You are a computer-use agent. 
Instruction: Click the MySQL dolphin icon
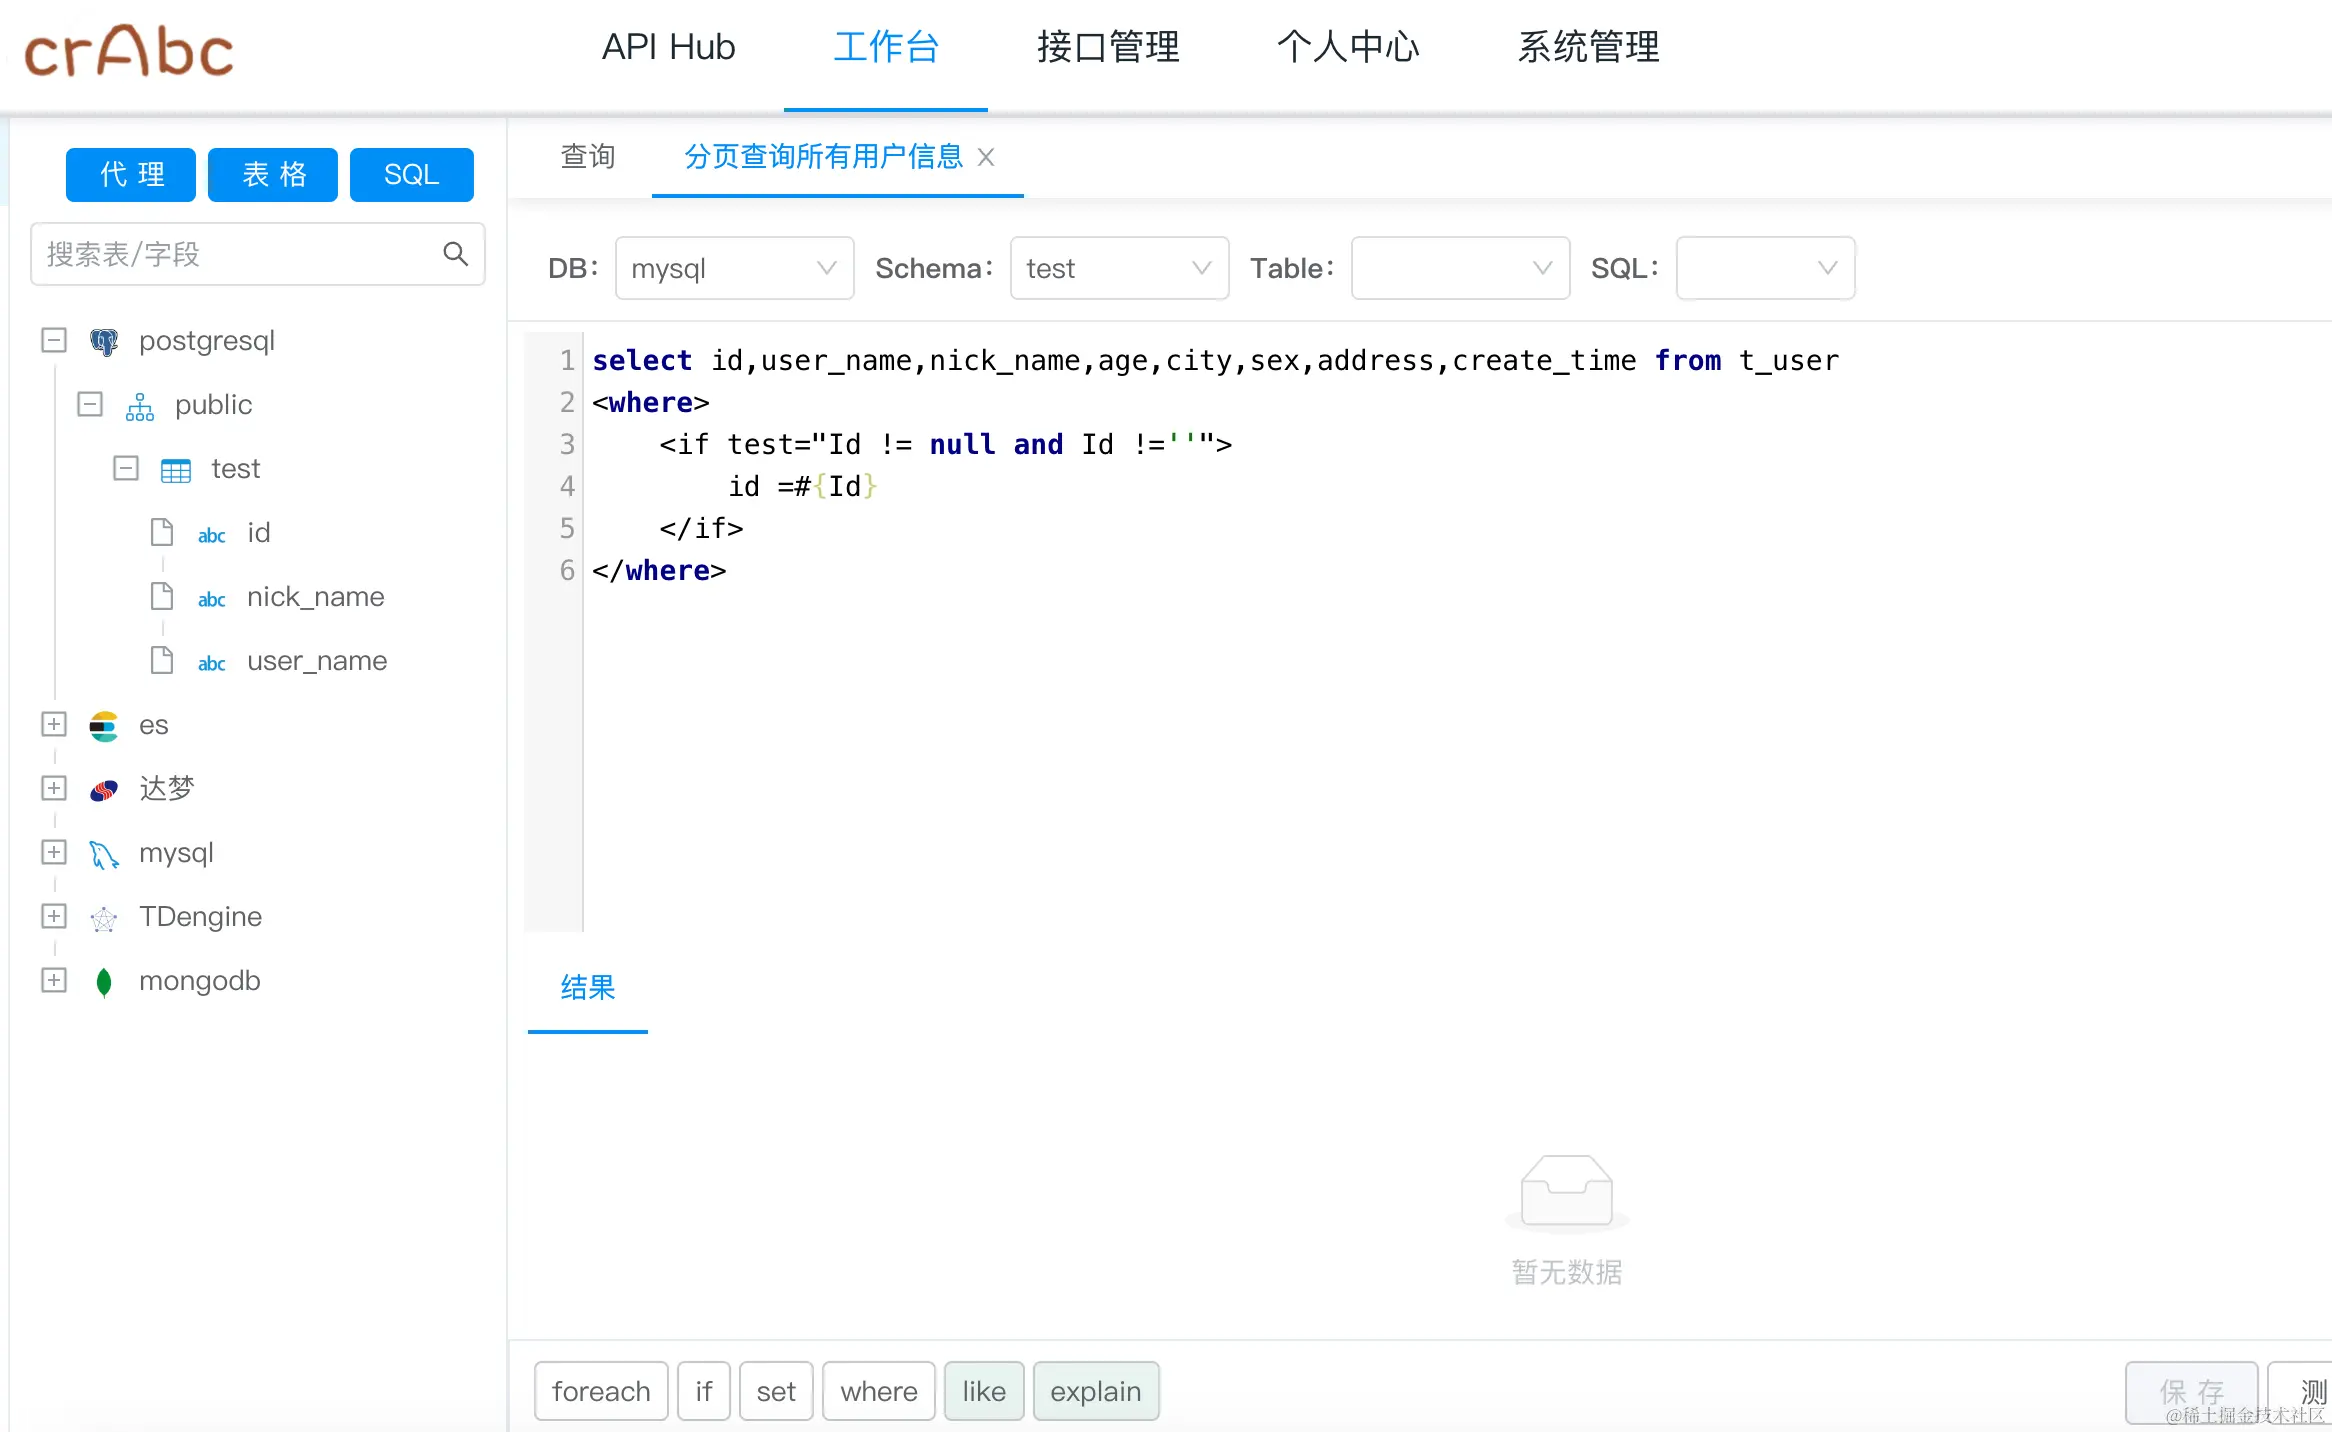[x=104, y=854]
